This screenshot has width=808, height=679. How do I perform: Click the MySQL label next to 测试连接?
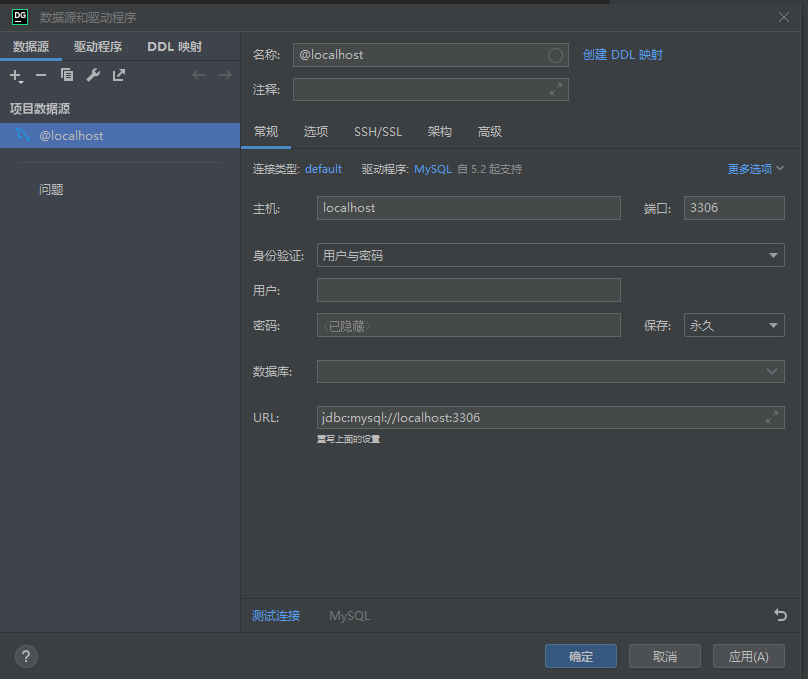pos(349,616)
